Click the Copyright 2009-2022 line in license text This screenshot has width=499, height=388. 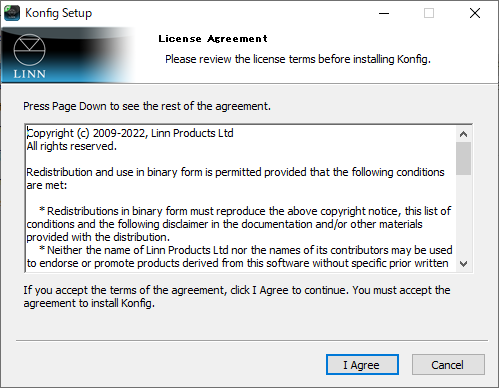pos(130,133)
